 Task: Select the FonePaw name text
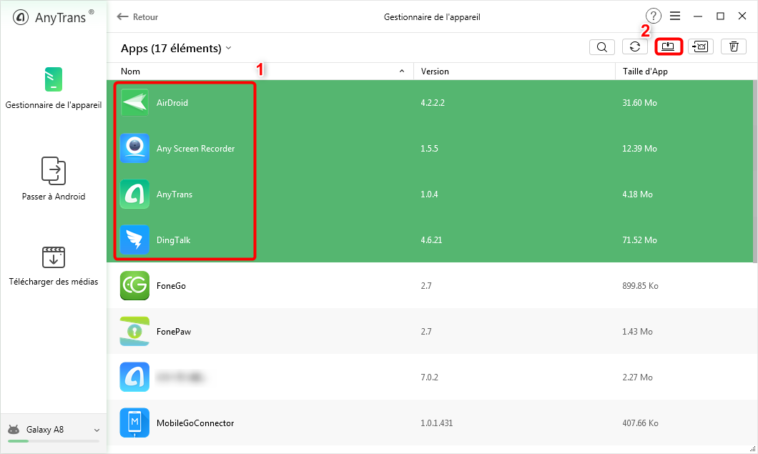[174, 332]
